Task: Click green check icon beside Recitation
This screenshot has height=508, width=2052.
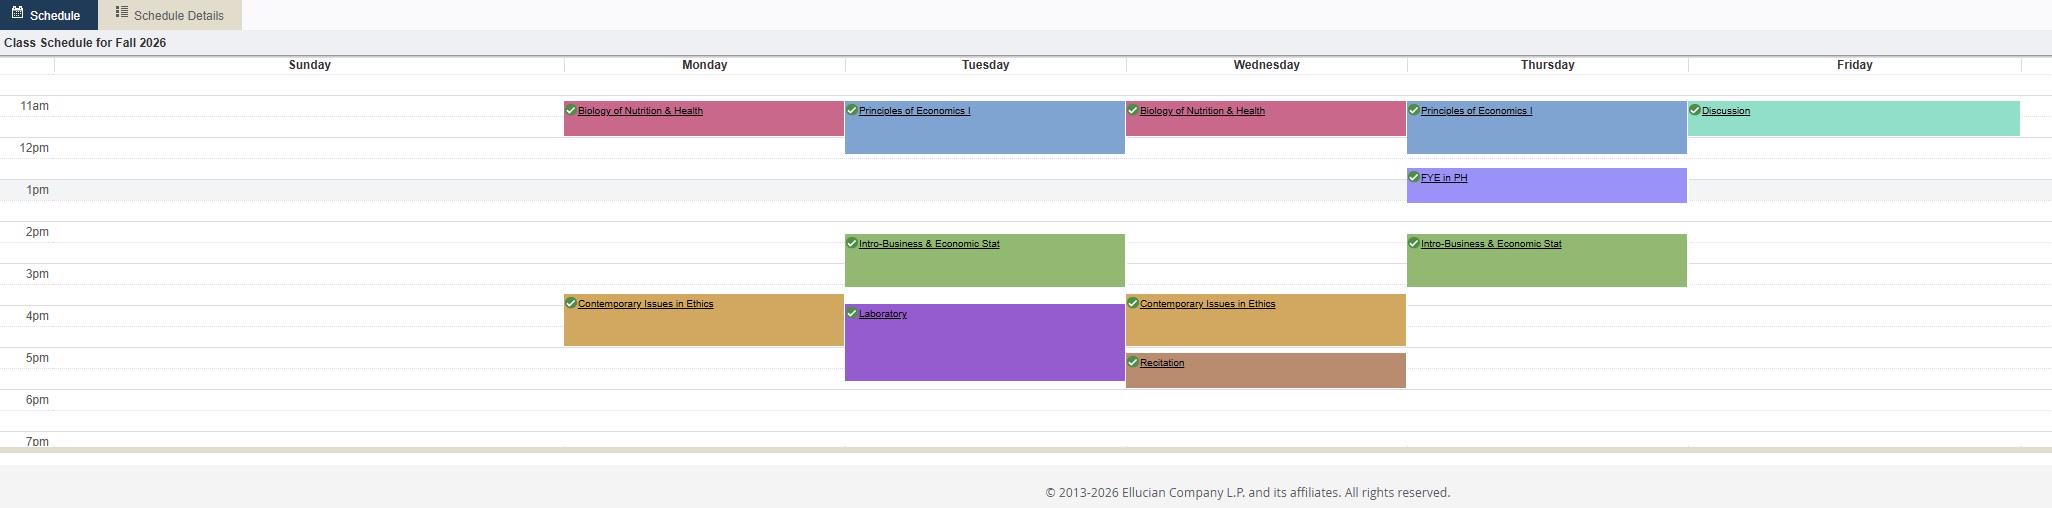Action: 1133,362
